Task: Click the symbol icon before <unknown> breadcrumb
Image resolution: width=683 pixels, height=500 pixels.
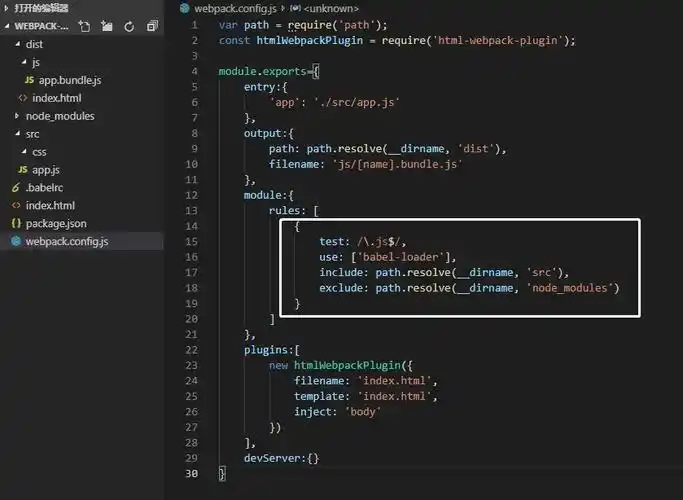Action: click(x=295, y=8)
